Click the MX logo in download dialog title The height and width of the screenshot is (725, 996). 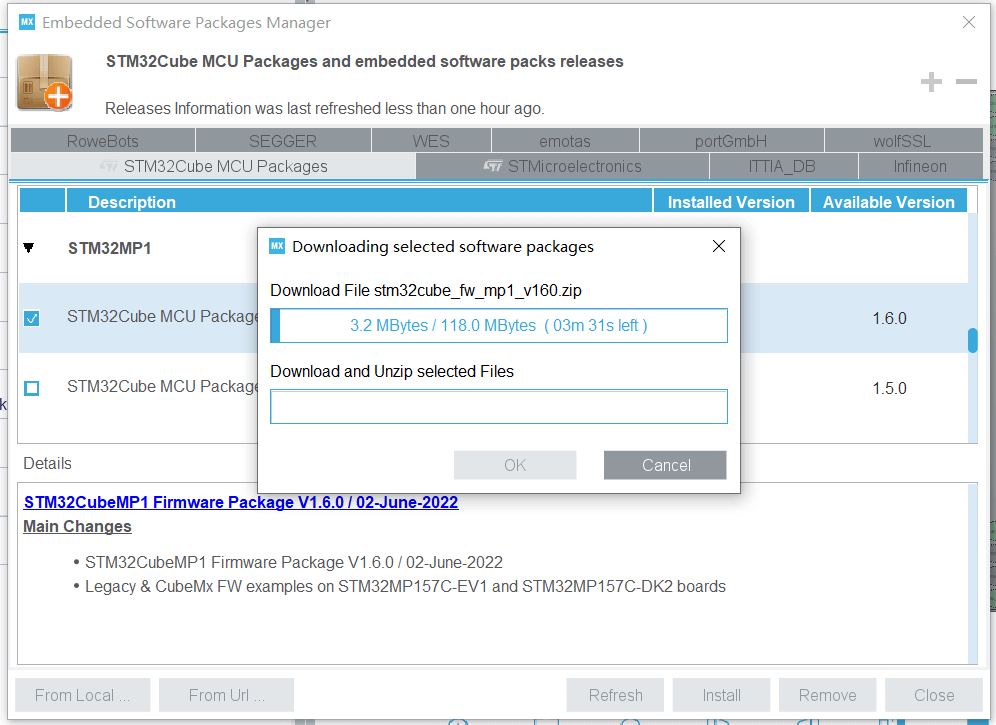(277, 246)
